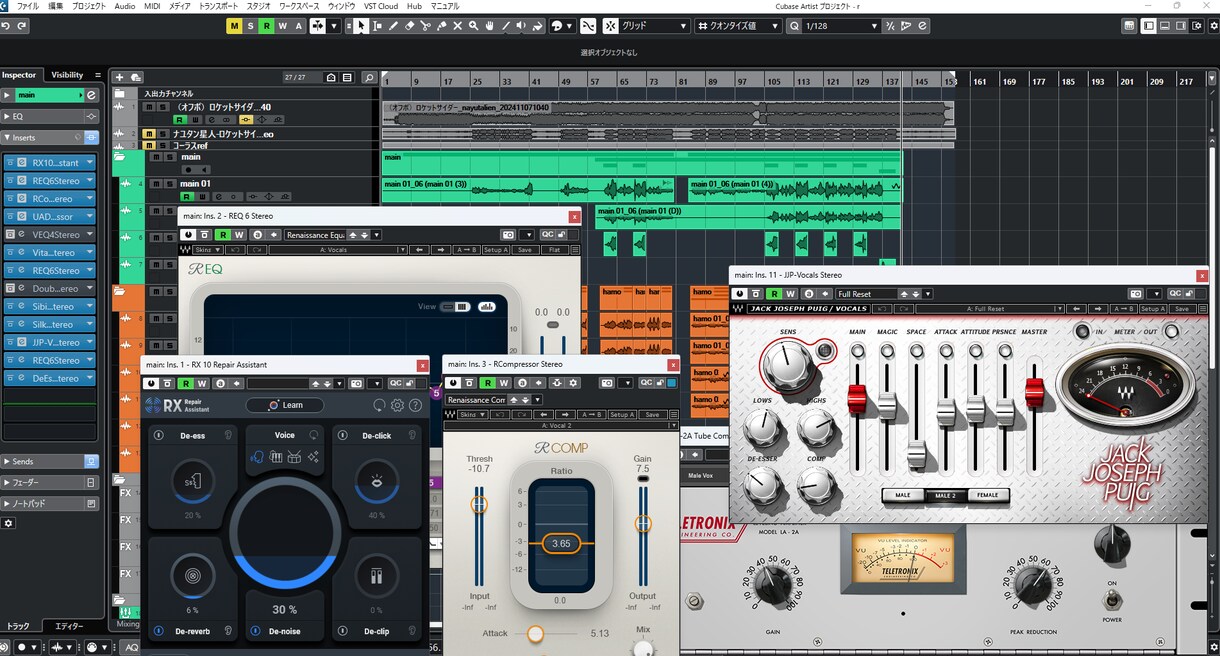
Task: Open the ファイル menu
Action: point(28,6)
